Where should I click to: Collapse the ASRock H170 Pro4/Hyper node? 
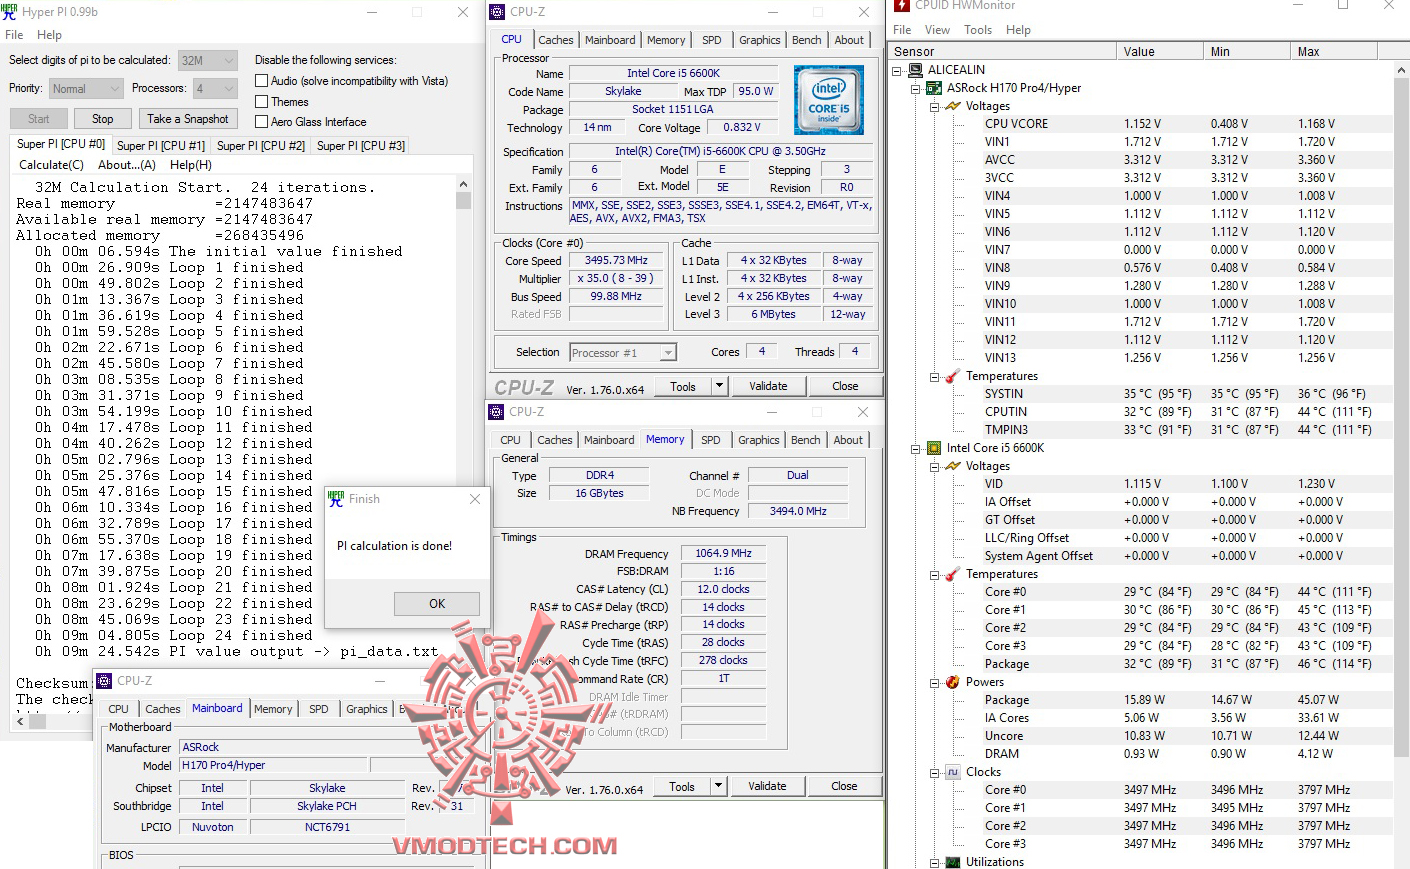(x=915, y=88)
